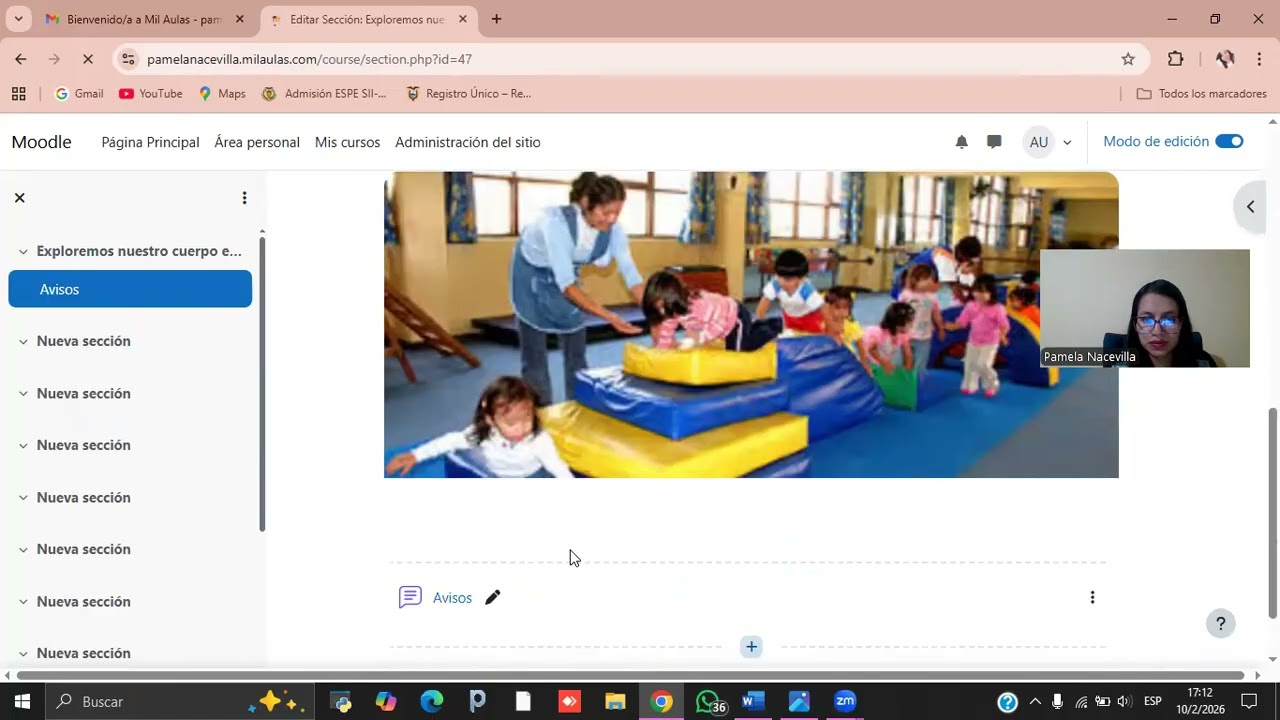Image resolution: width=1280 pixels, height=720 pixels.
Task: Collapse the Exploremos nuestro cuerpo section
Action: [x=23, y=251]
